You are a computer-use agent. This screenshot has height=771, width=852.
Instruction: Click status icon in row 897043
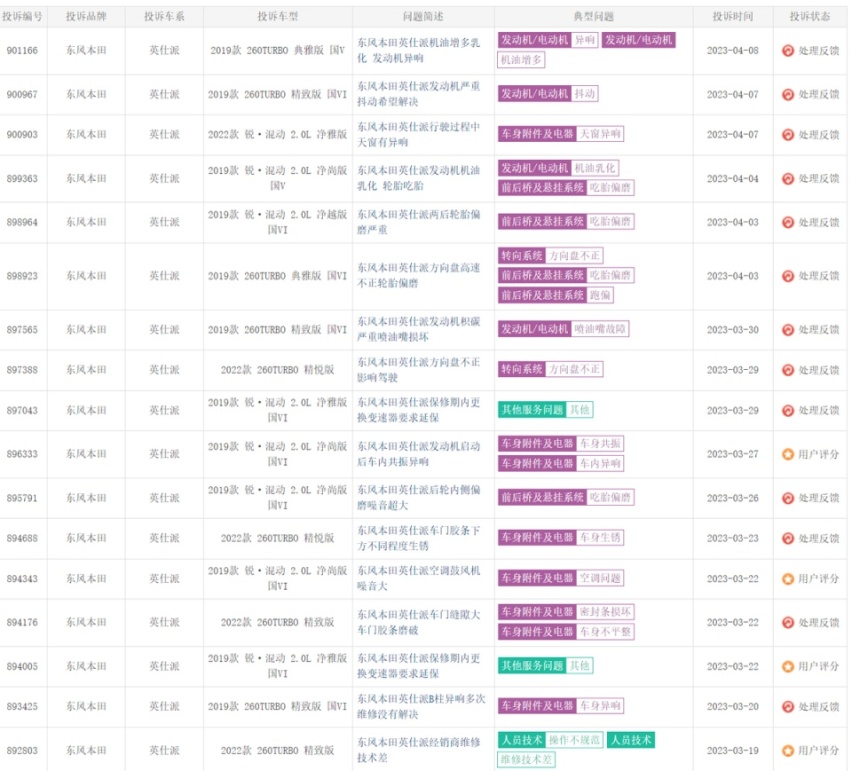(787, 410)
